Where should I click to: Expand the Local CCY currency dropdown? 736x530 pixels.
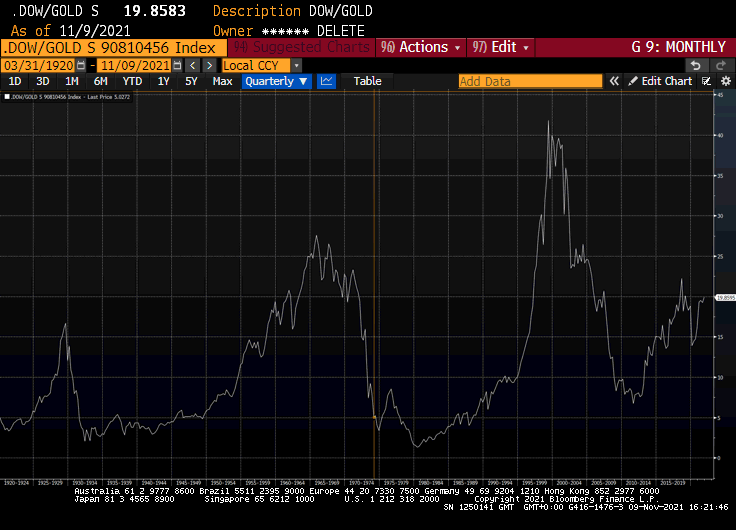[x=296, y=65]
